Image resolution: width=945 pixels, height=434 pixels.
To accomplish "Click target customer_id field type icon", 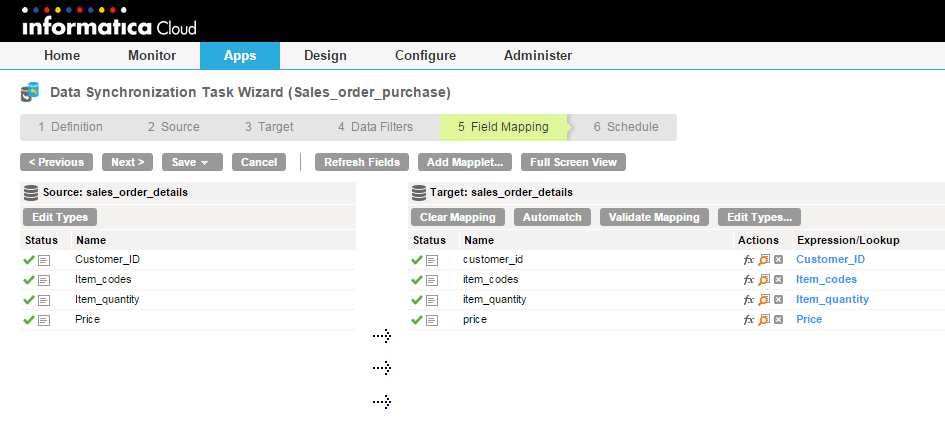I will tap(432, 261).
